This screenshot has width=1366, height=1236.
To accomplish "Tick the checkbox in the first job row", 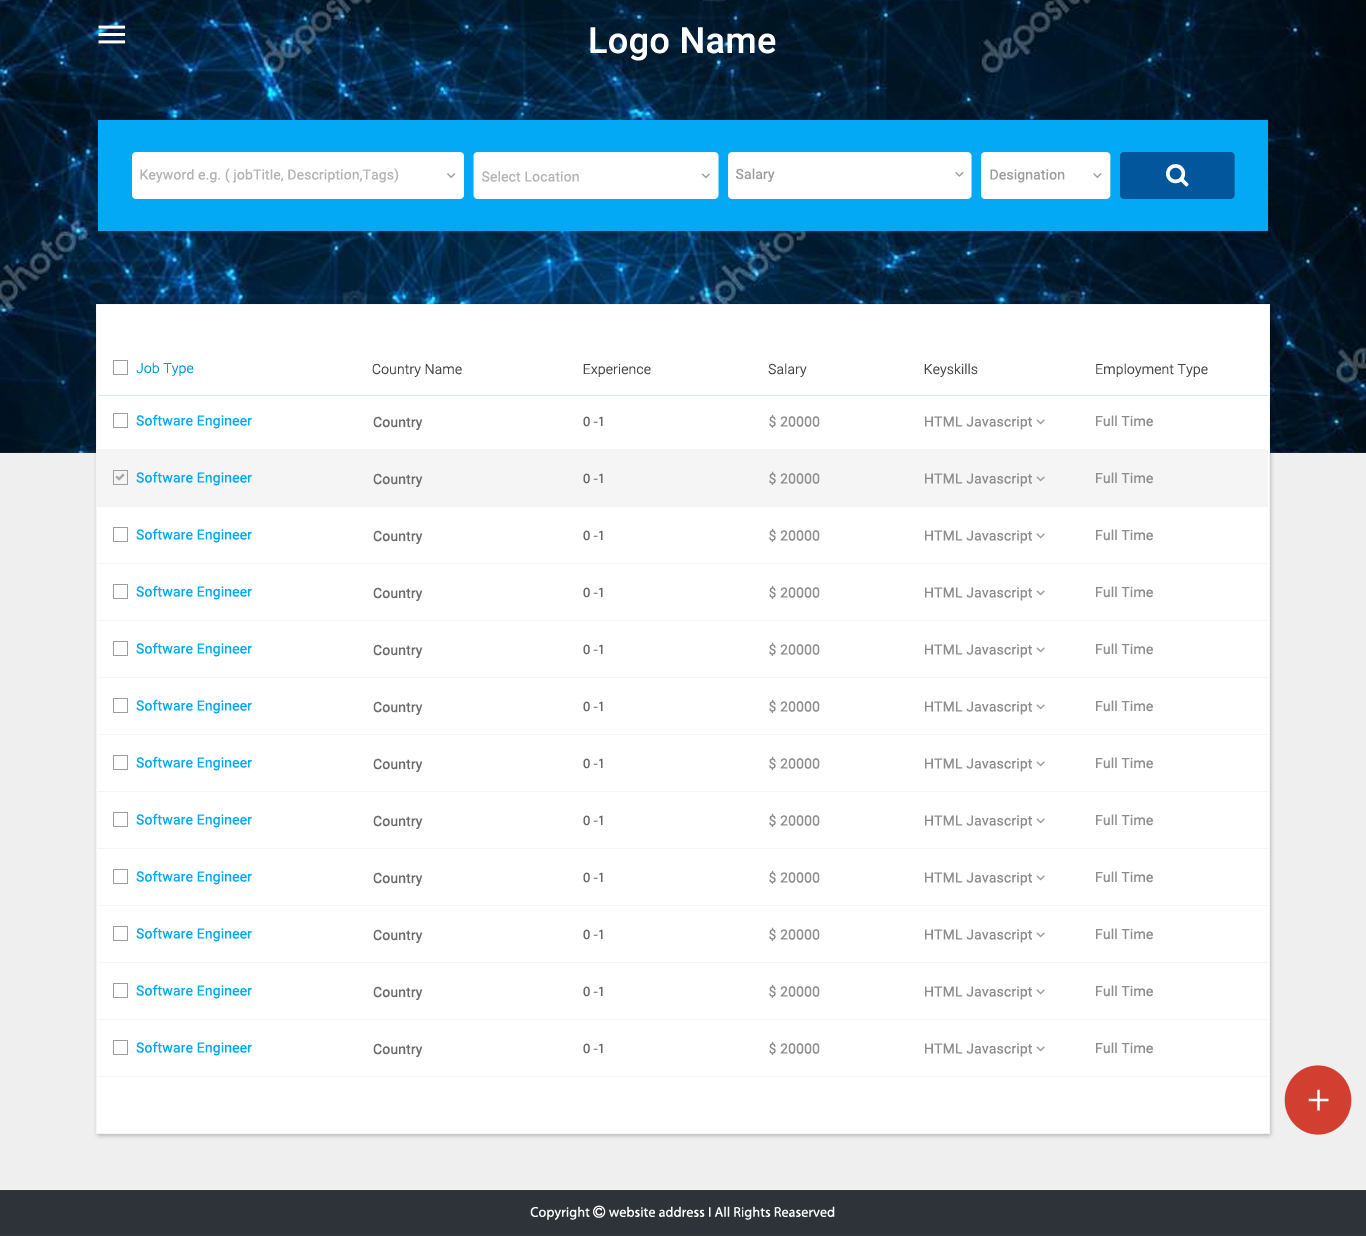I will coord(121,421).
